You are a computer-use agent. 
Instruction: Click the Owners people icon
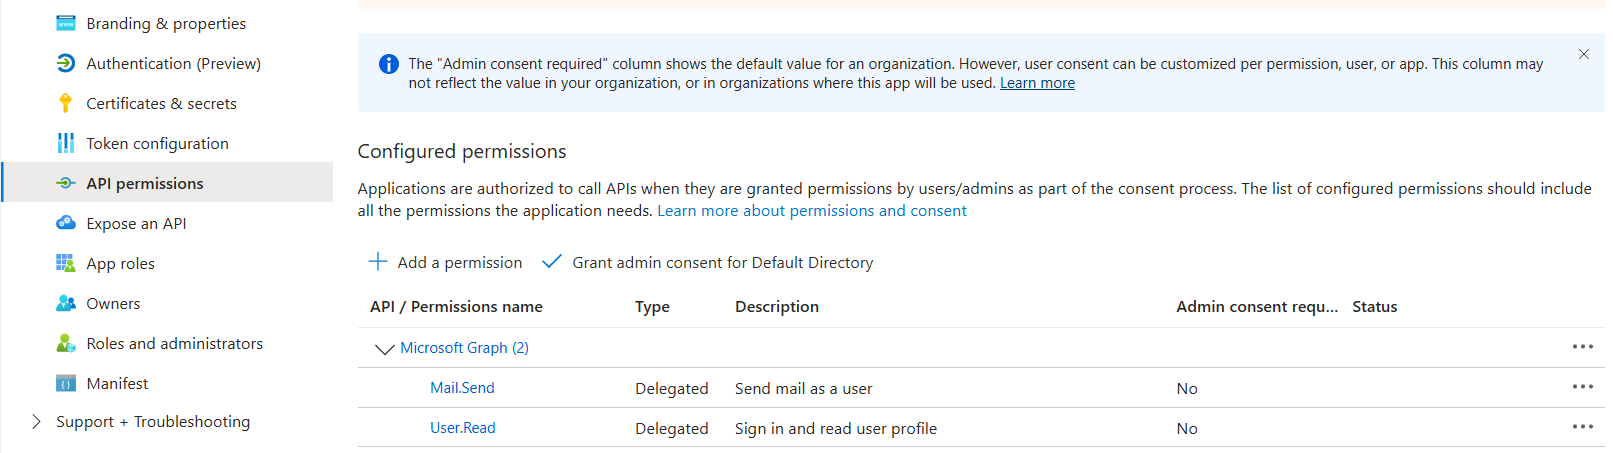66,303
